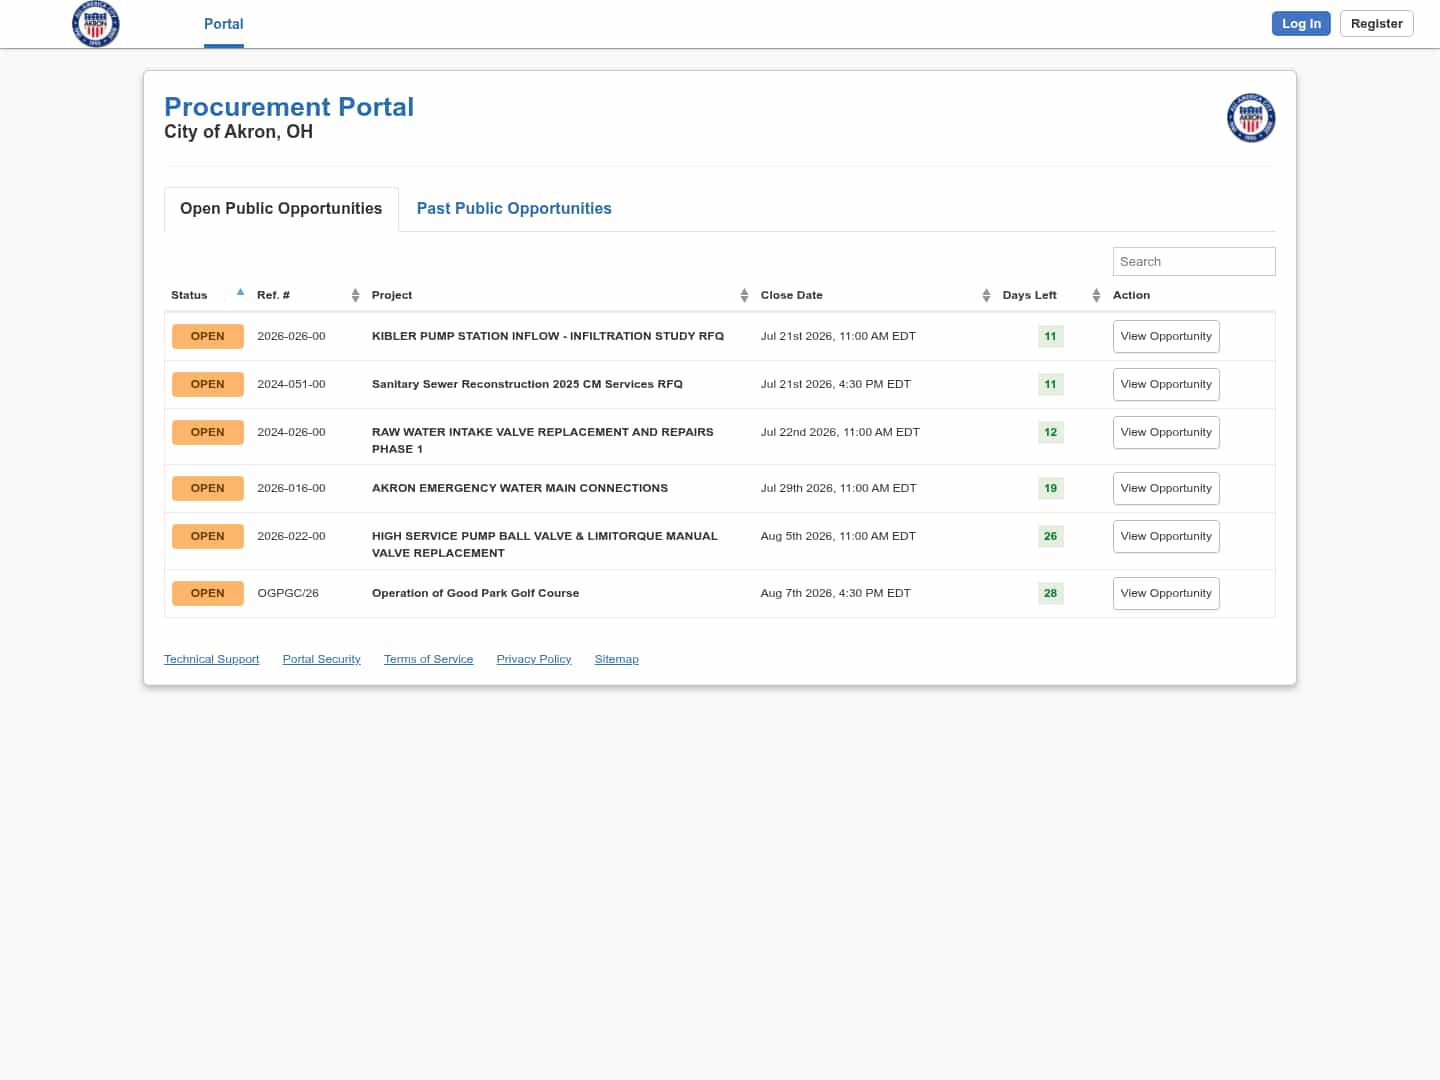The width and height of the screenshot is (1440, 1080).
Task: Sort by Close Date column arrows
Action: click(986, 295)
